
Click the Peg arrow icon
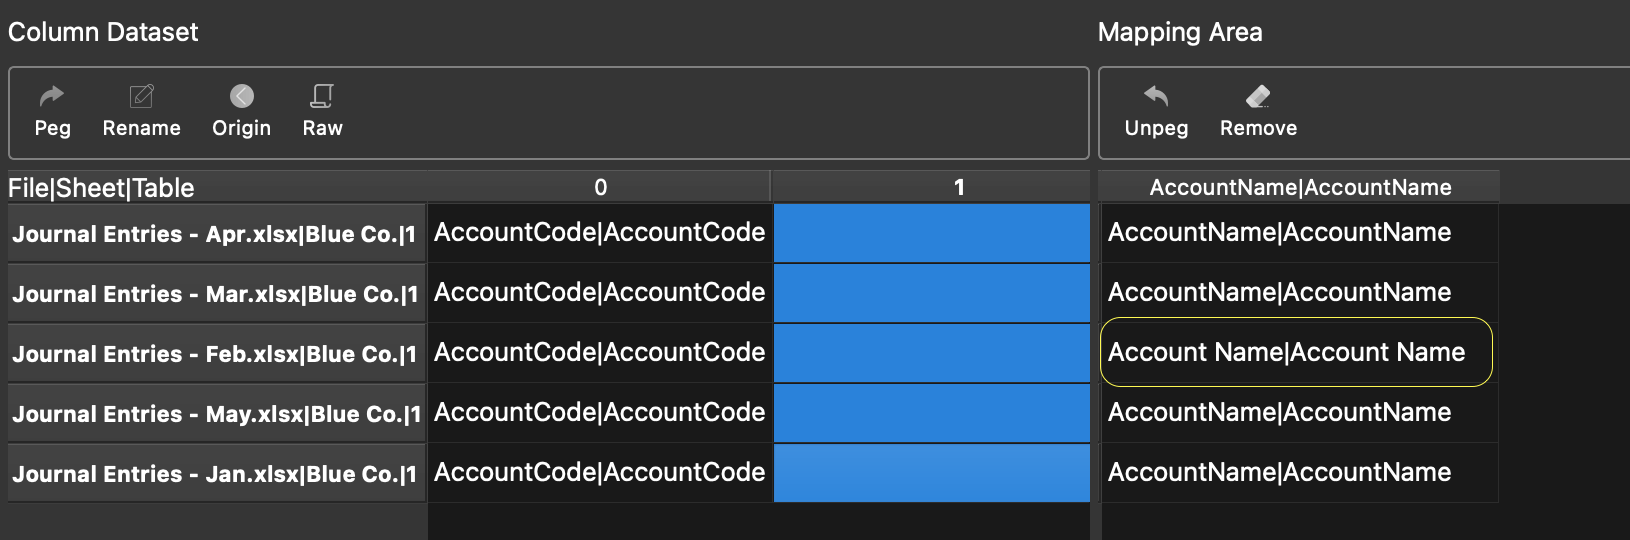pyautogui.click(x=51, y=96)
